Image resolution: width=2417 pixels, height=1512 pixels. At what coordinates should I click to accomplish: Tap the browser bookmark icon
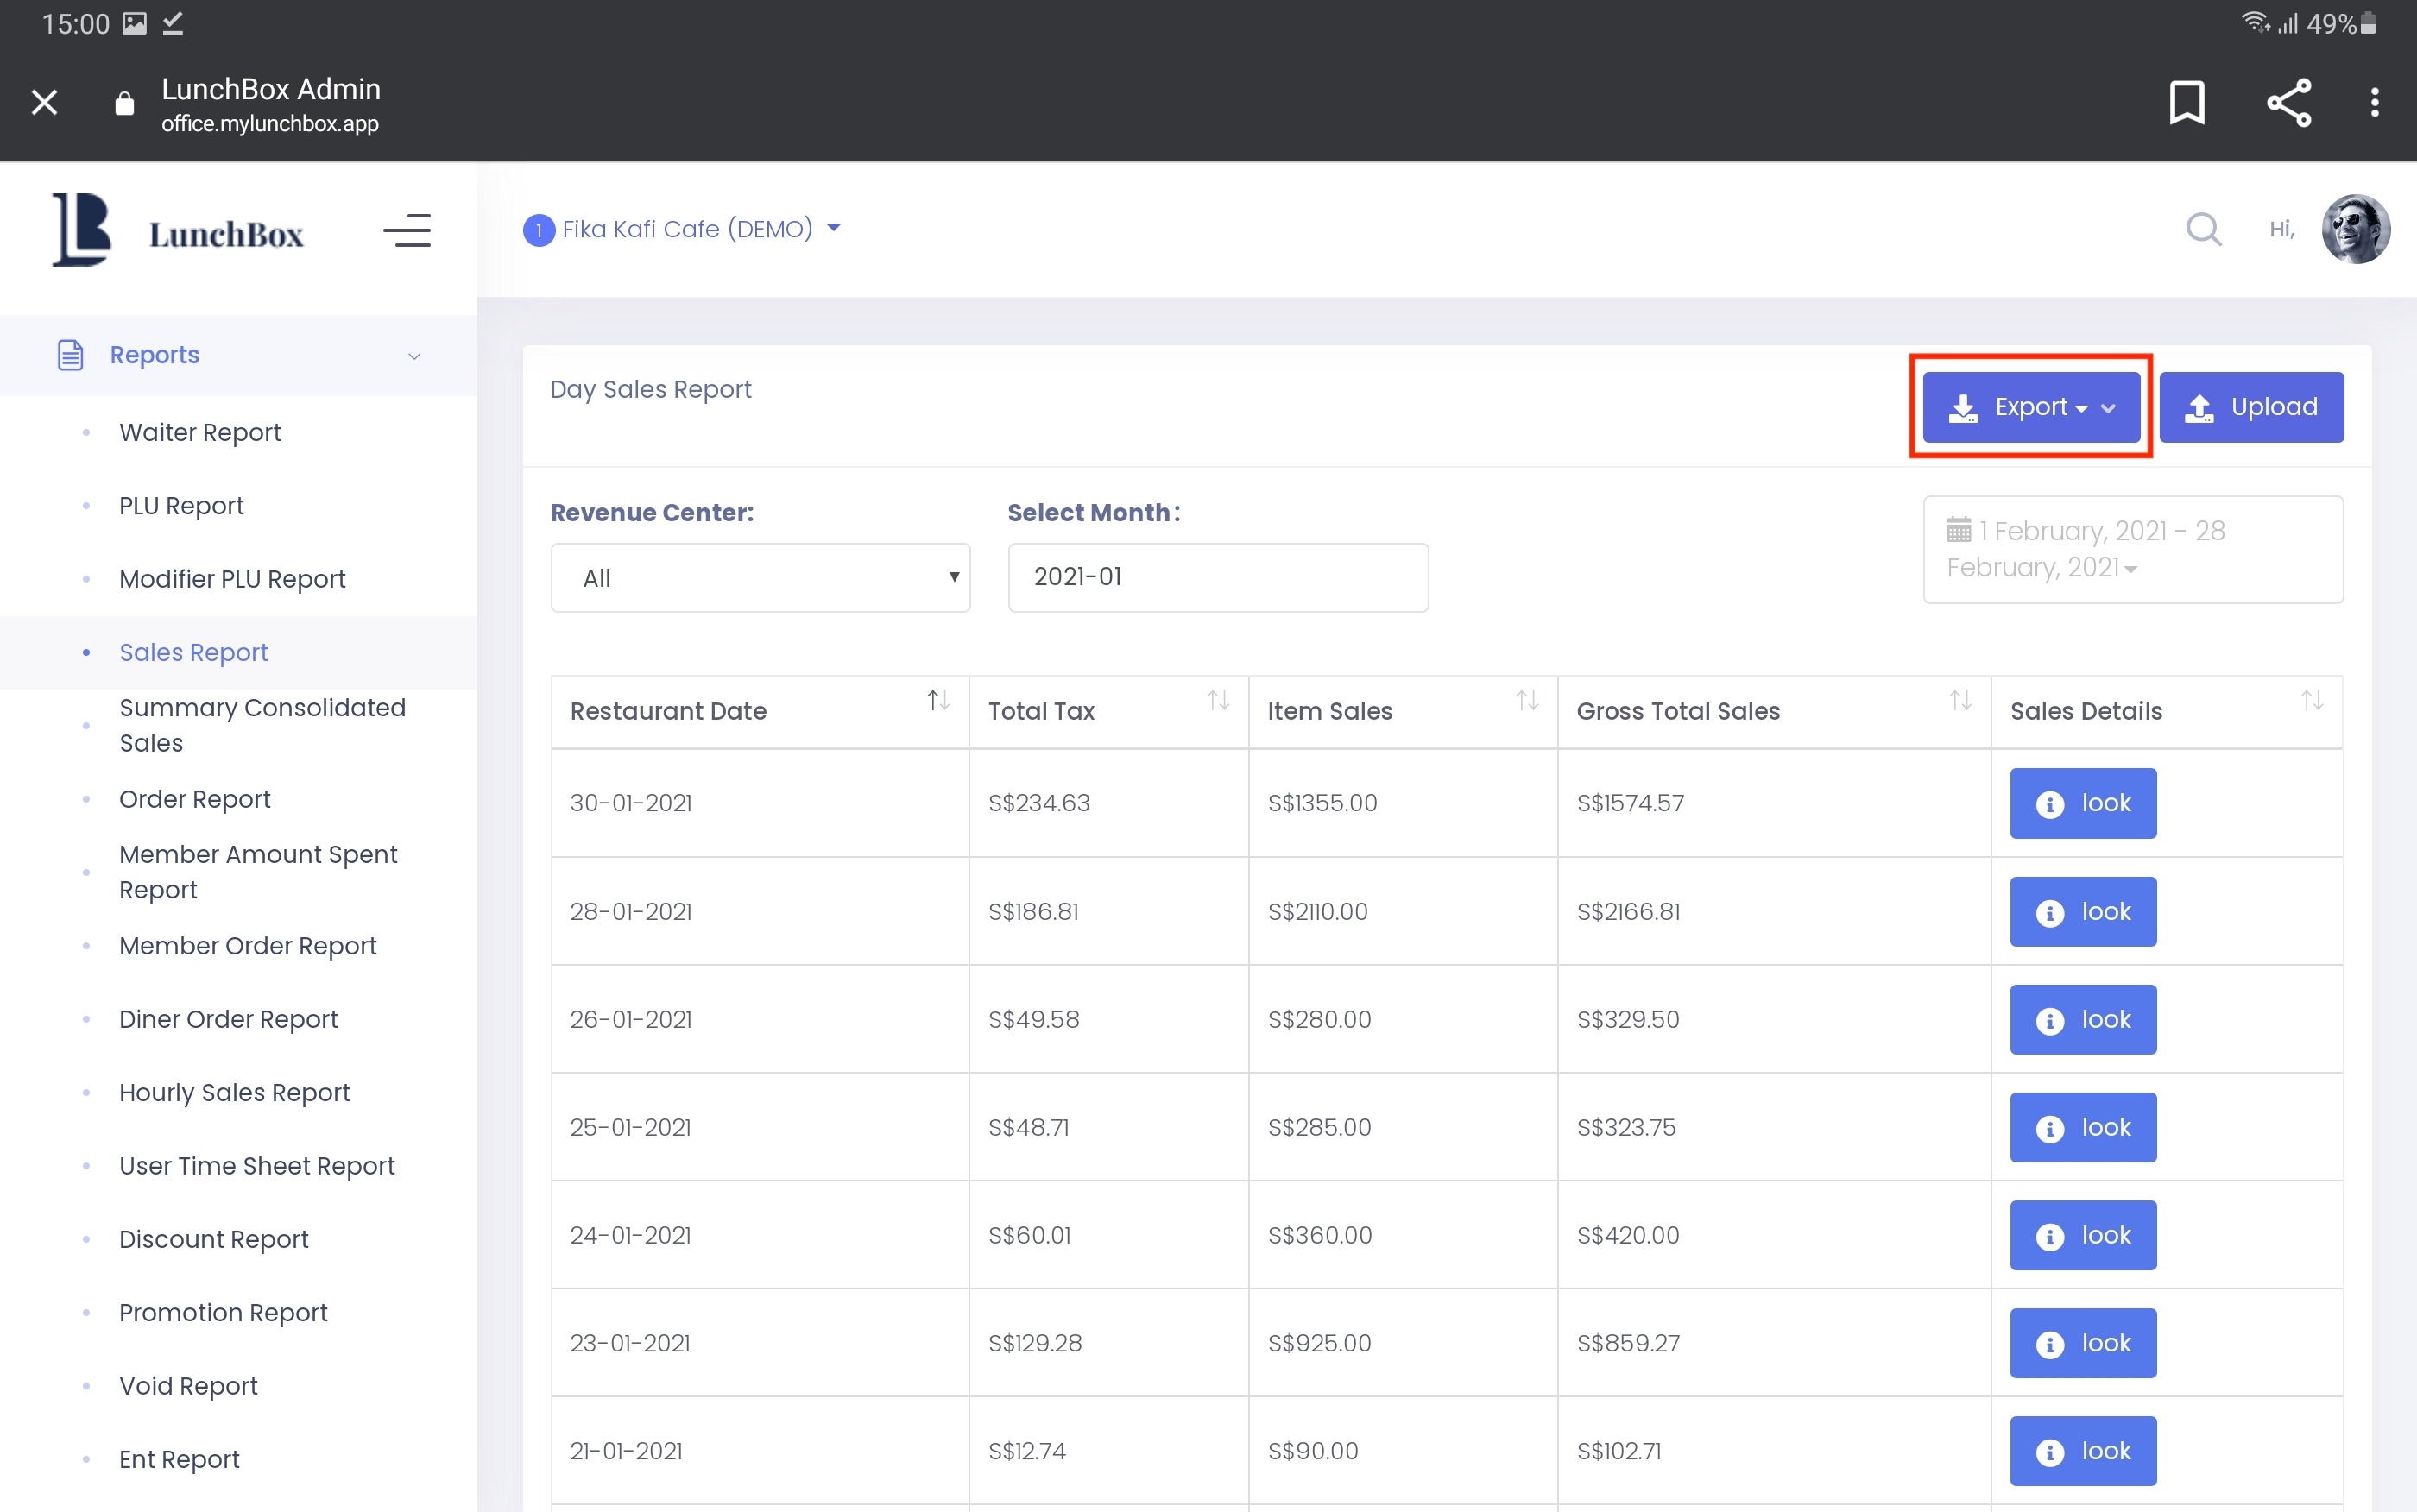click(x=2186, y=102)
